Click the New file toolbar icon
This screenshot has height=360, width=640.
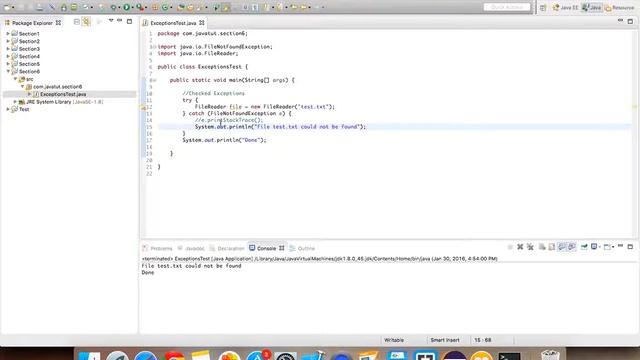[7, 7]
